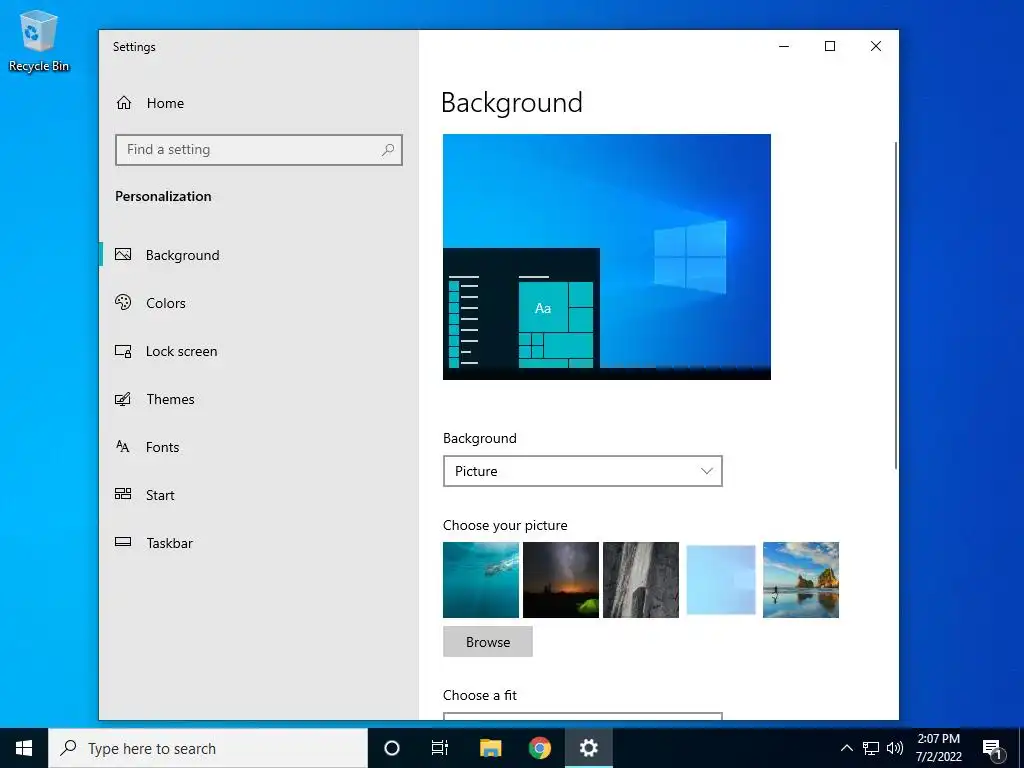Close the Settings window
Screen dimensions: 1024x768
pyautogui.click(x=876, y=46)
